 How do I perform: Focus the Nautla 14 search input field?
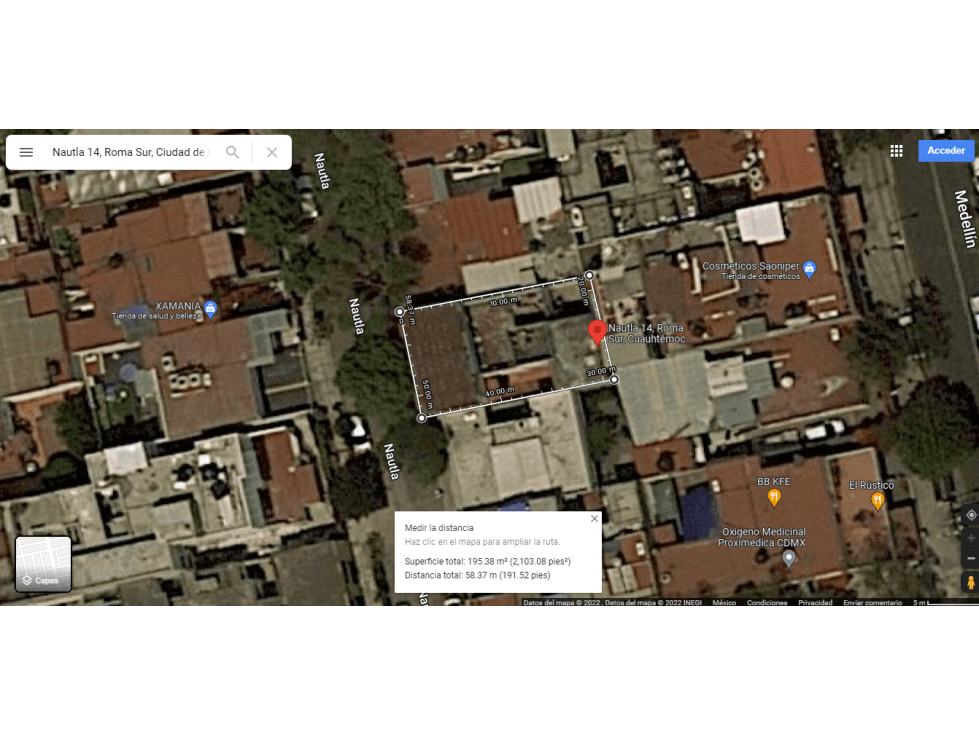(130, 152)
